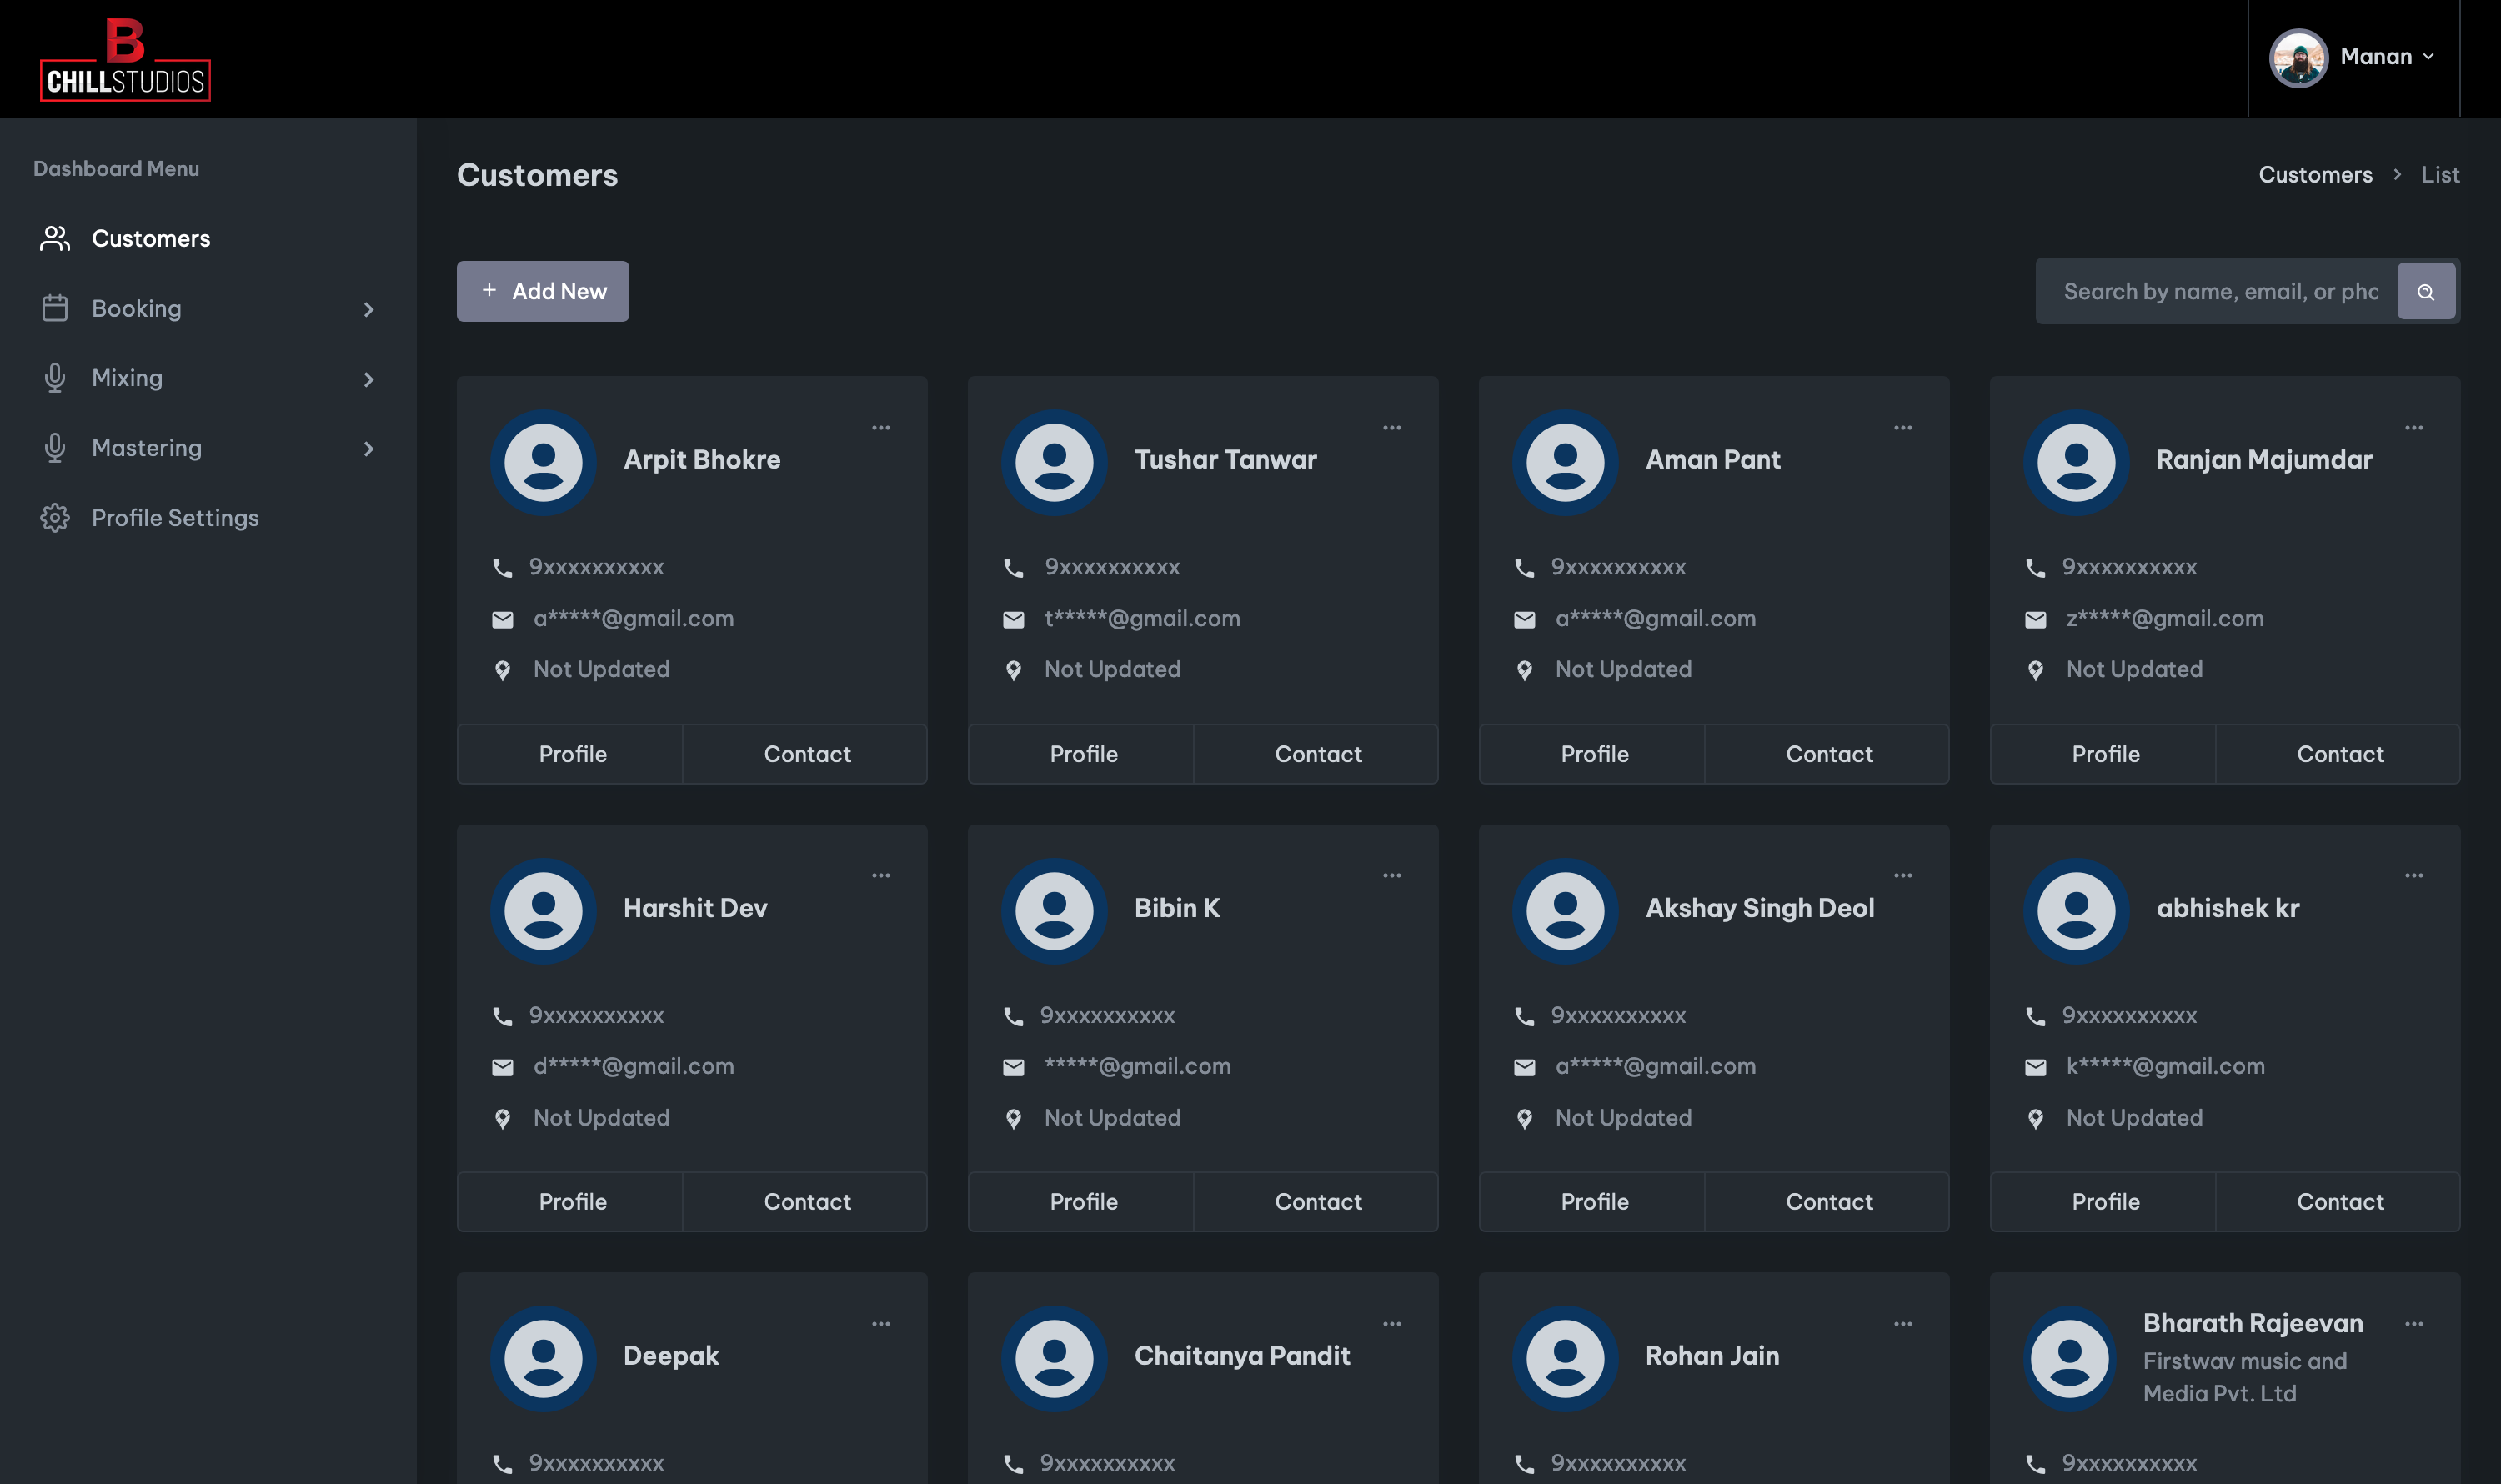
Task: Open more options on Chaitanya Pandit card
Action: coord(1392,1324)
